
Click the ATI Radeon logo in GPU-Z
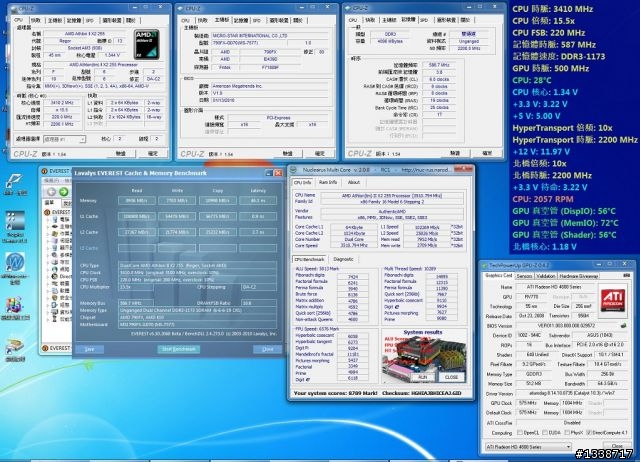click(613, 298)
